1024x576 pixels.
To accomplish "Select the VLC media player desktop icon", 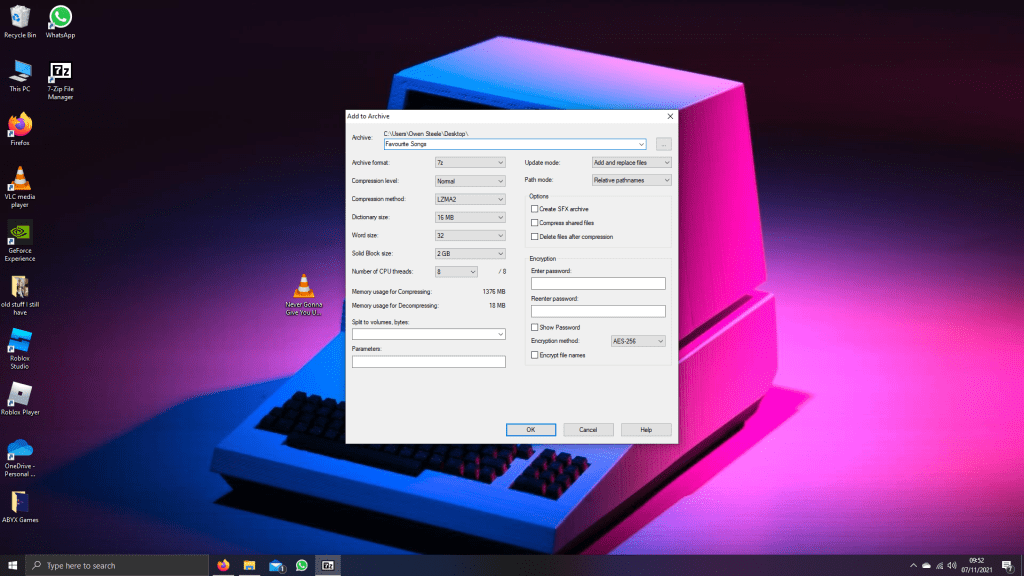I will tap(20, 180).
